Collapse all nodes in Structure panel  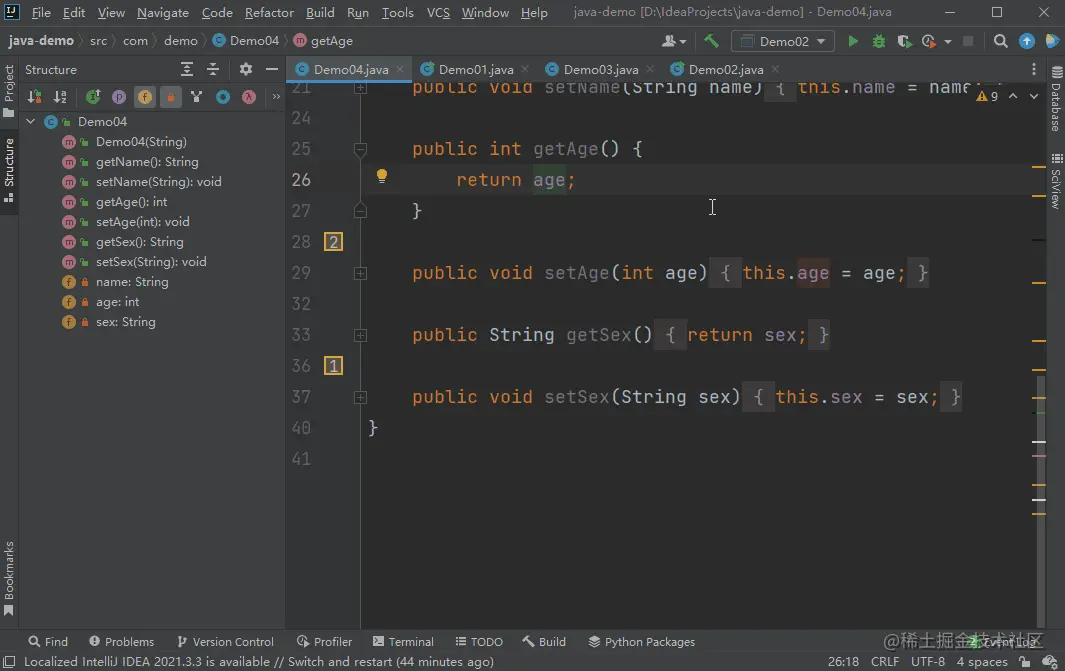point(213,69)
